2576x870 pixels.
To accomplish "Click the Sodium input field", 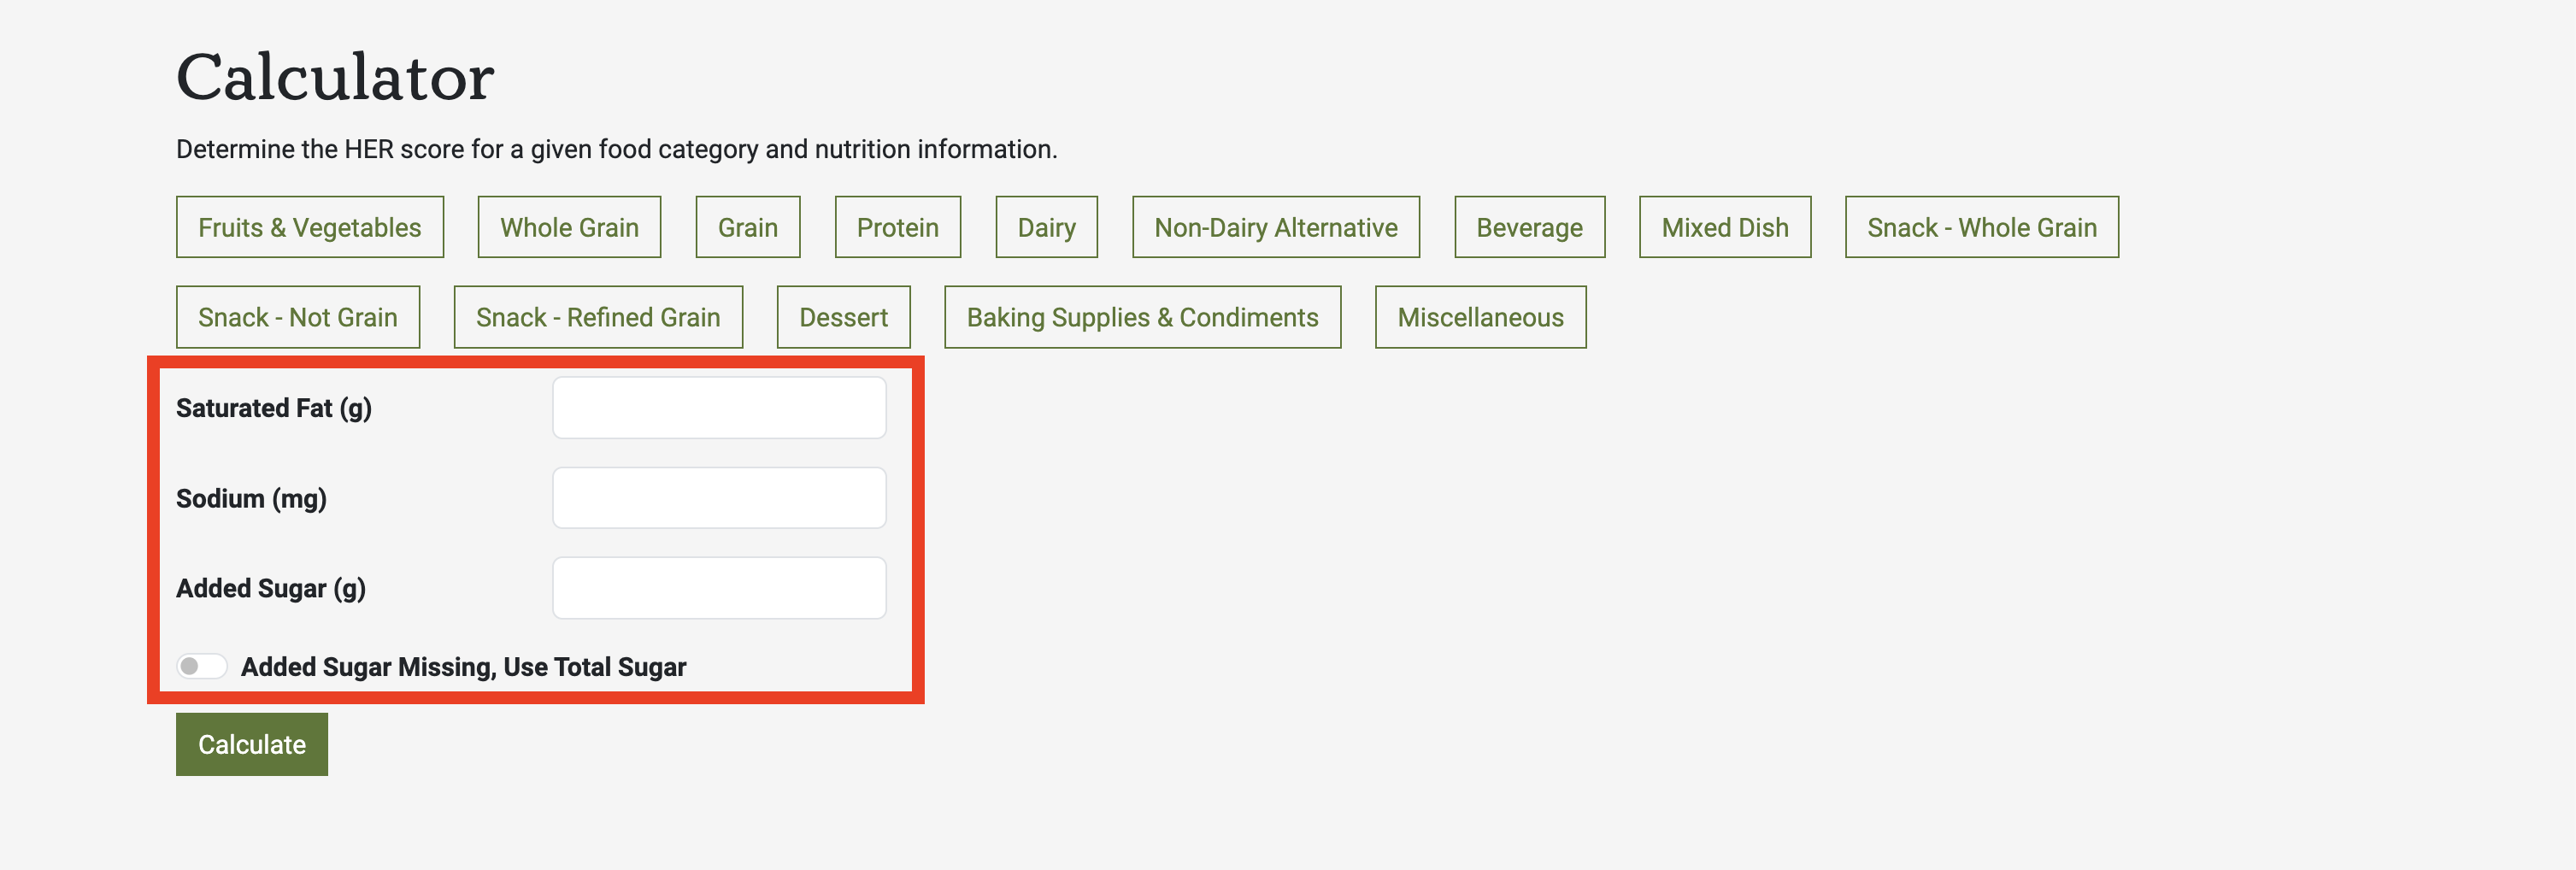I will 718,497.
